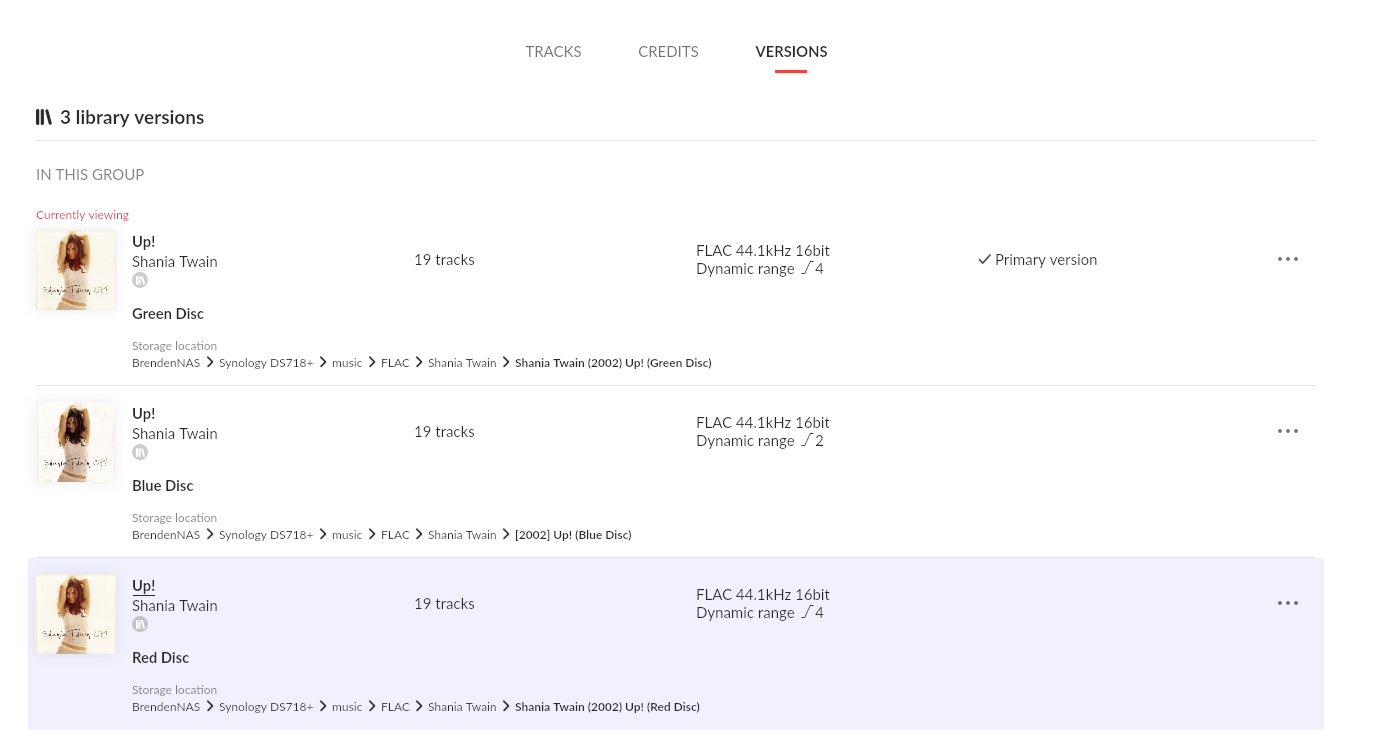1374x755 pixels.
Task: Select the VERSIONS tab
Action: (791, 52)
